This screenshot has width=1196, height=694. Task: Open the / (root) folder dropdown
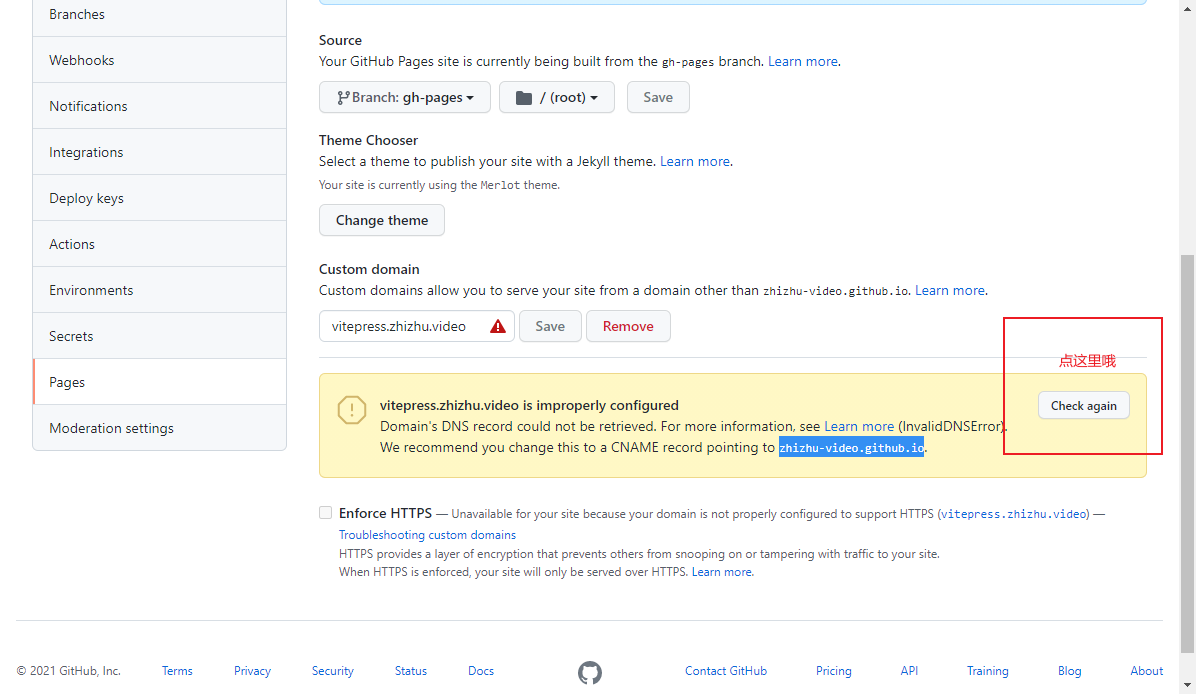pyautogui.click(x=557, y=98)
